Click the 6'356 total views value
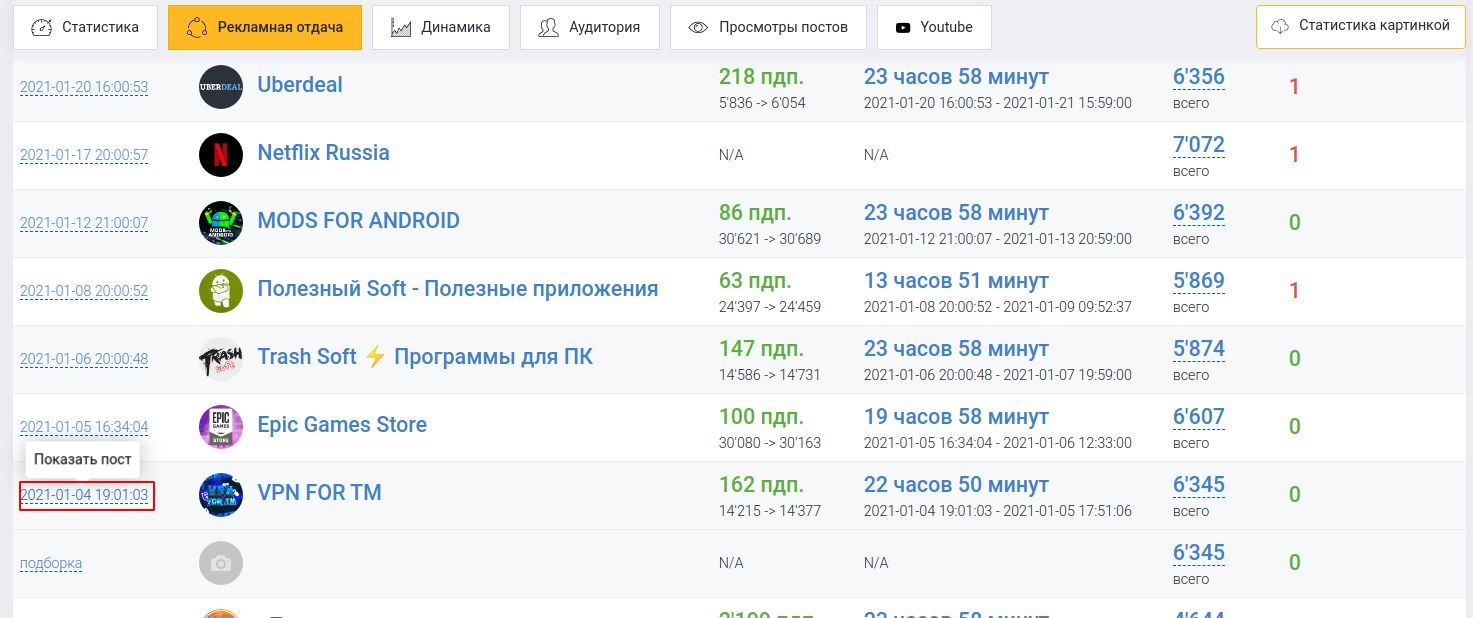 (1199, 77)
